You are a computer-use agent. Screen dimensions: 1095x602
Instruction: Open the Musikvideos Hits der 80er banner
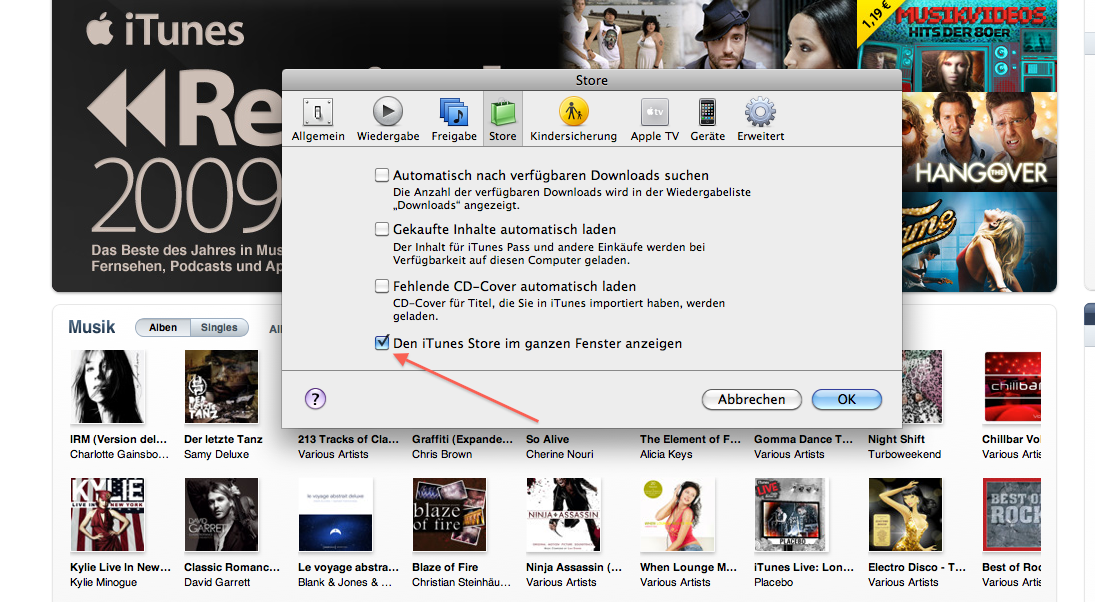957,45
